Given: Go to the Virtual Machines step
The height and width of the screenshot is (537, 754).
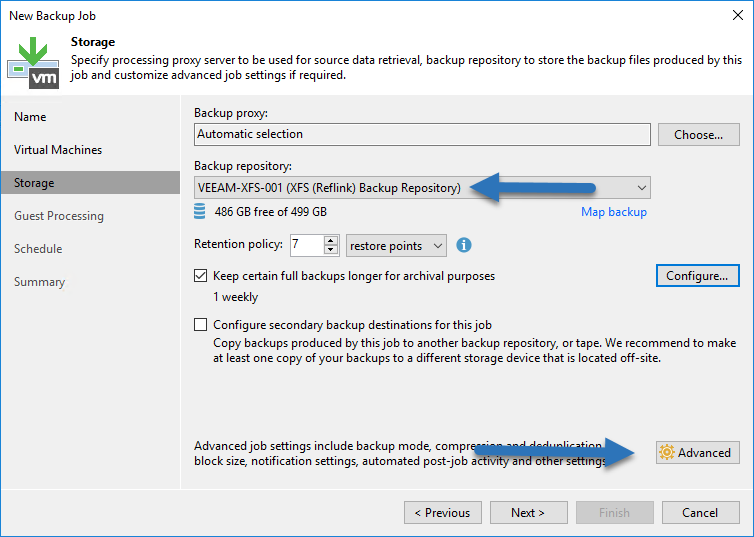Looking at the screenshot, I should (x=58, y=150).
